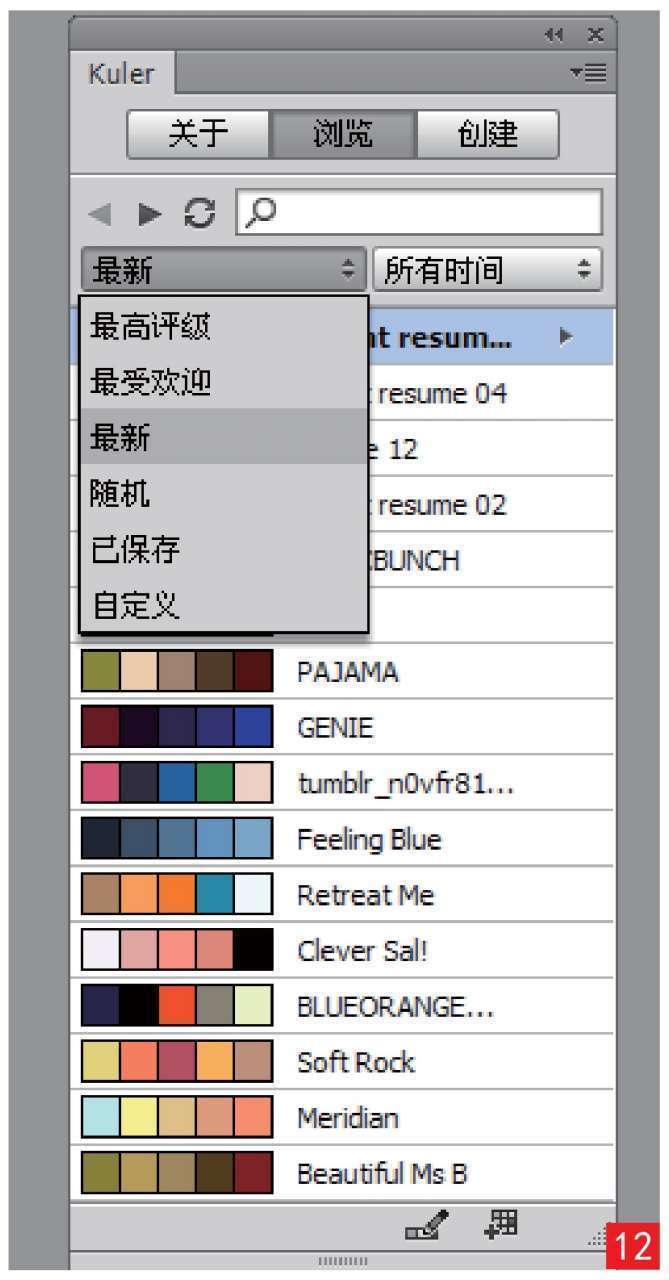This screenshot has width=669, height=1280.
Task: Click the PAJAMA theme color swatch
Action: click(x=177, y=671)
